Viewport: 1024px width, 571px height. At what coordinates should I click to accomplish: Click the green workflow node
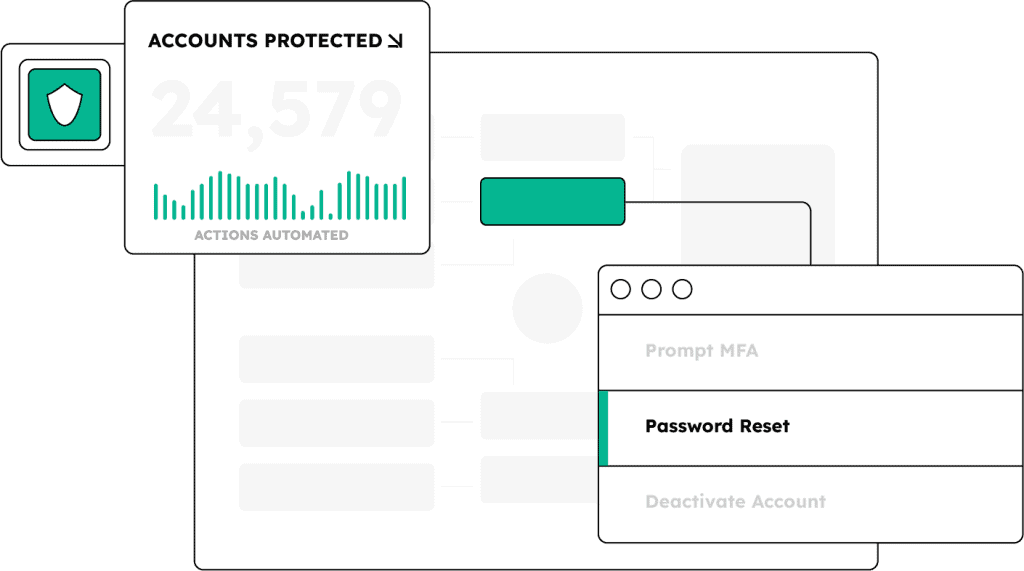552,201
